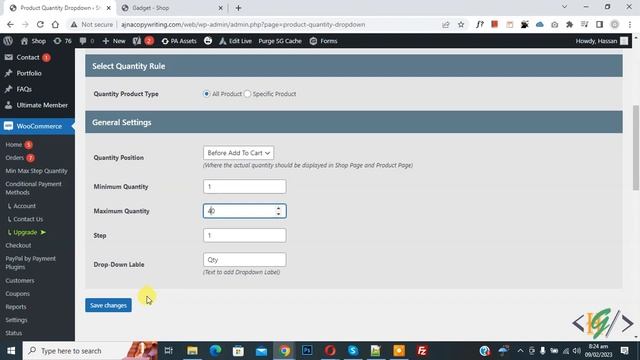The image size is (640, 360).
Task: Open WooCommerce menu in sidebar
Action: (37, 126)
